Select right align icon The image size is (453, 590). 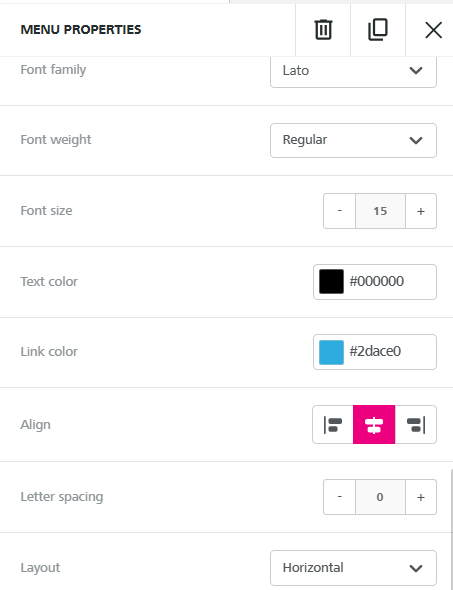pyautogui.click(x=416, y=424)
